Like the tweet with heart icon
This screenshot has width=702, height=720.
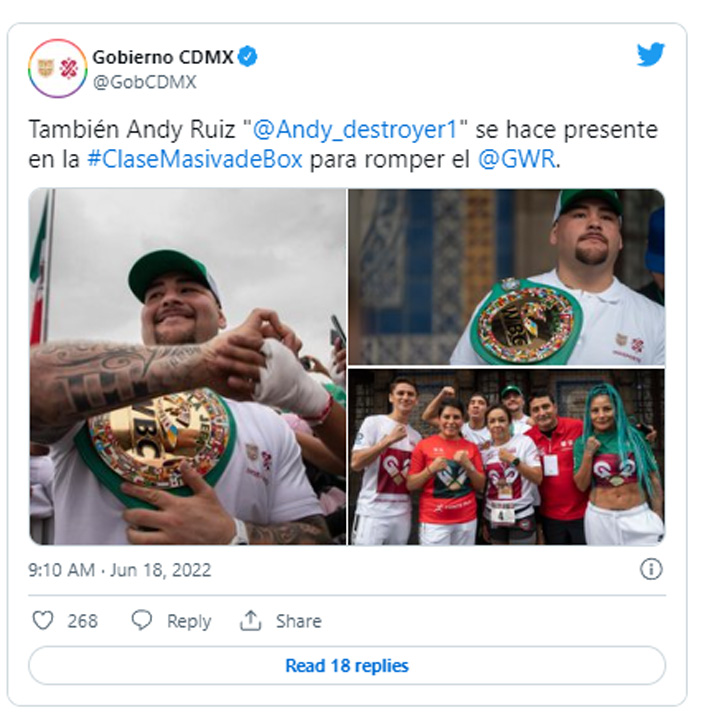click(x=43, y=620)
